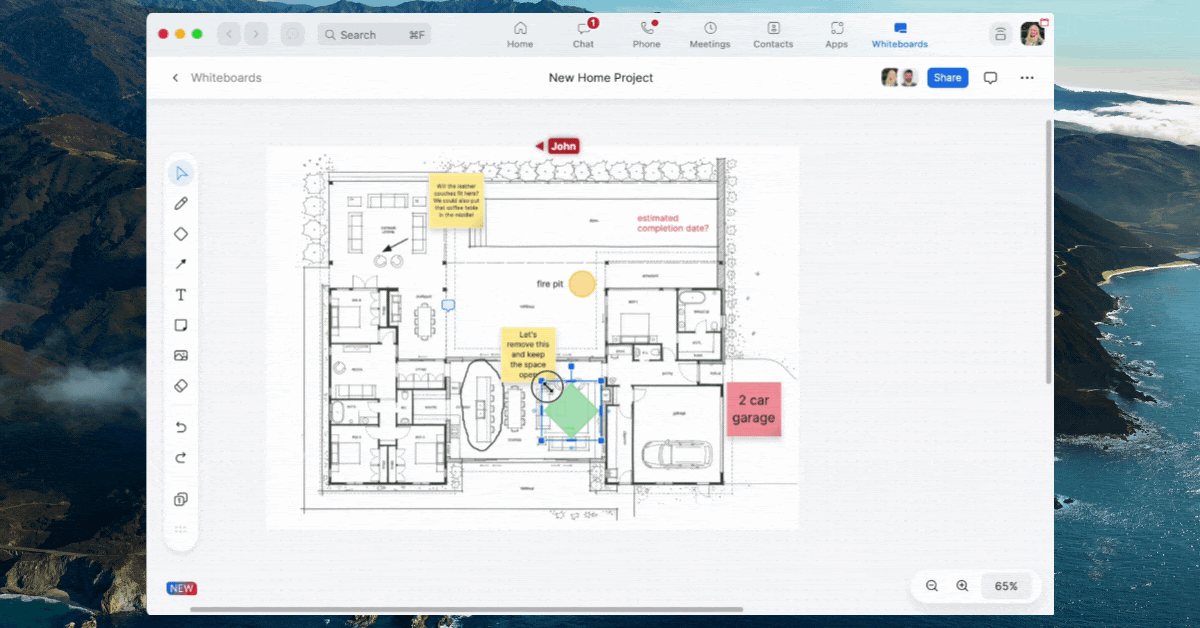Screen dimensions: 1200x628
Task: Click the Image insert tool
Action: click(181, 355)
